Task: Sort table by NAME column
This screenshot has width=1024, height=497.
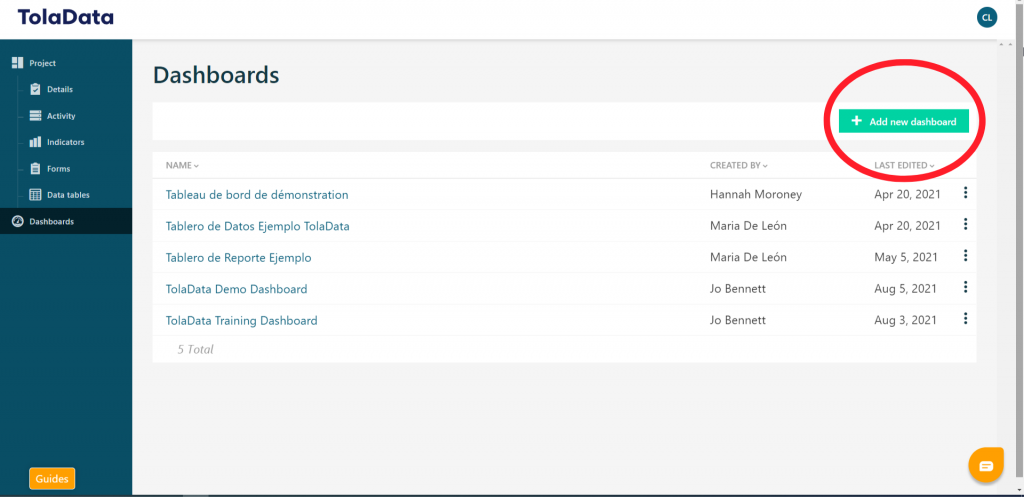Action: pos(182,165)
